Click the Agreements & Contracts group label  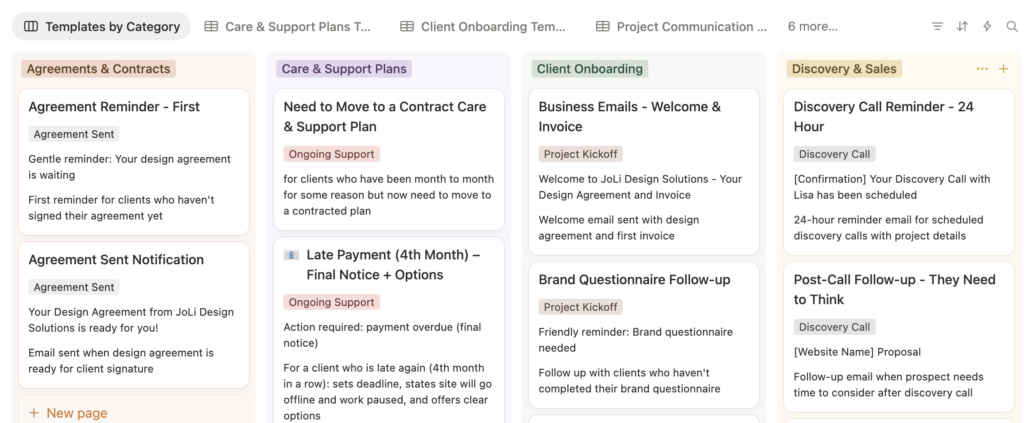[99, 69]
